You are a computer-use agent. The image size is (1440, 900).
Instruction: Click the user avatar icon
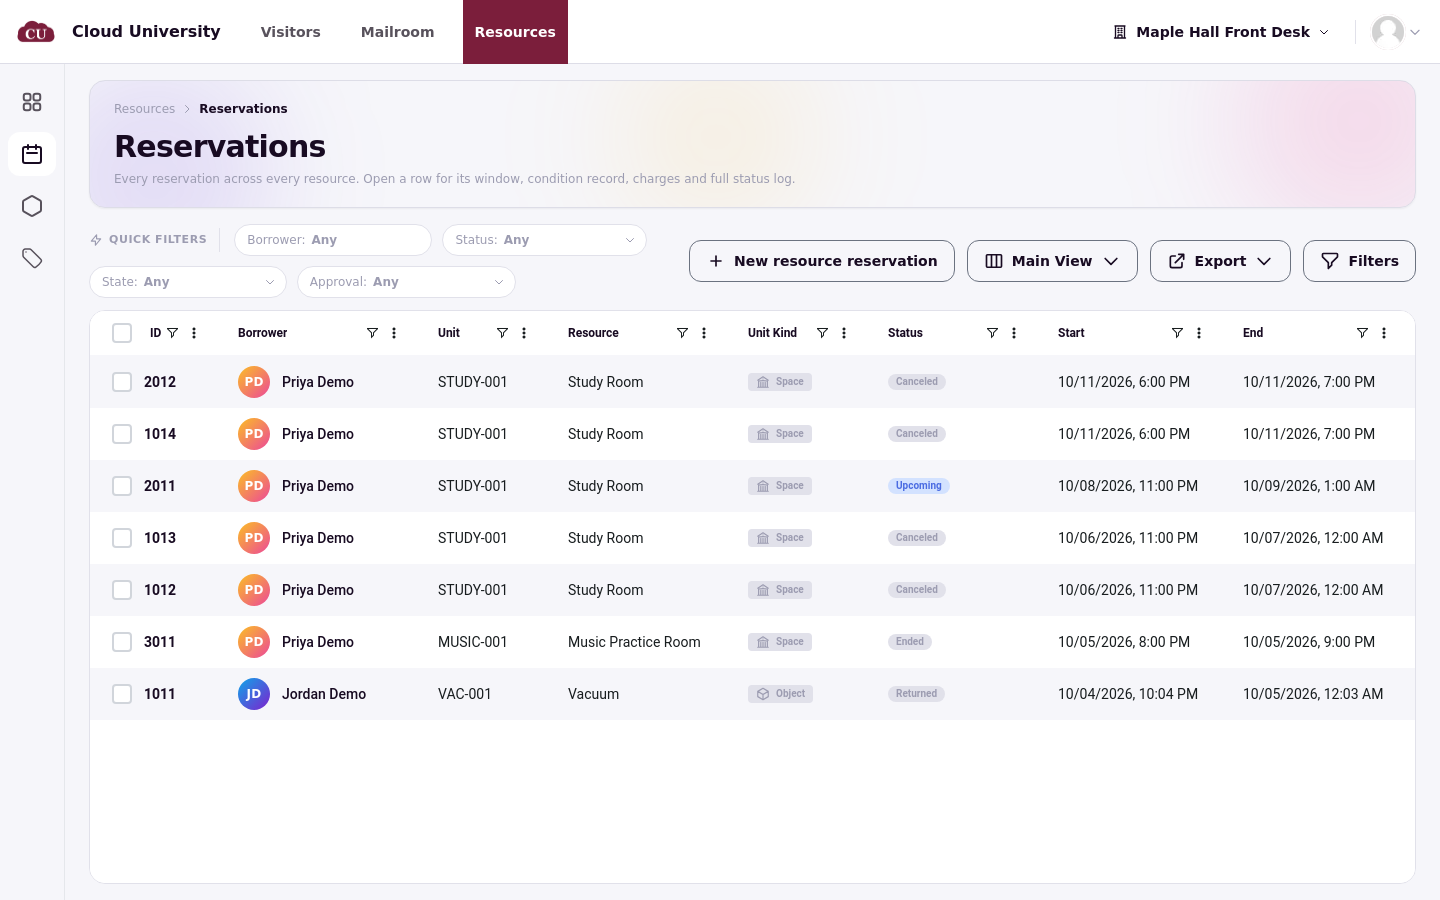click(1388, 32)
